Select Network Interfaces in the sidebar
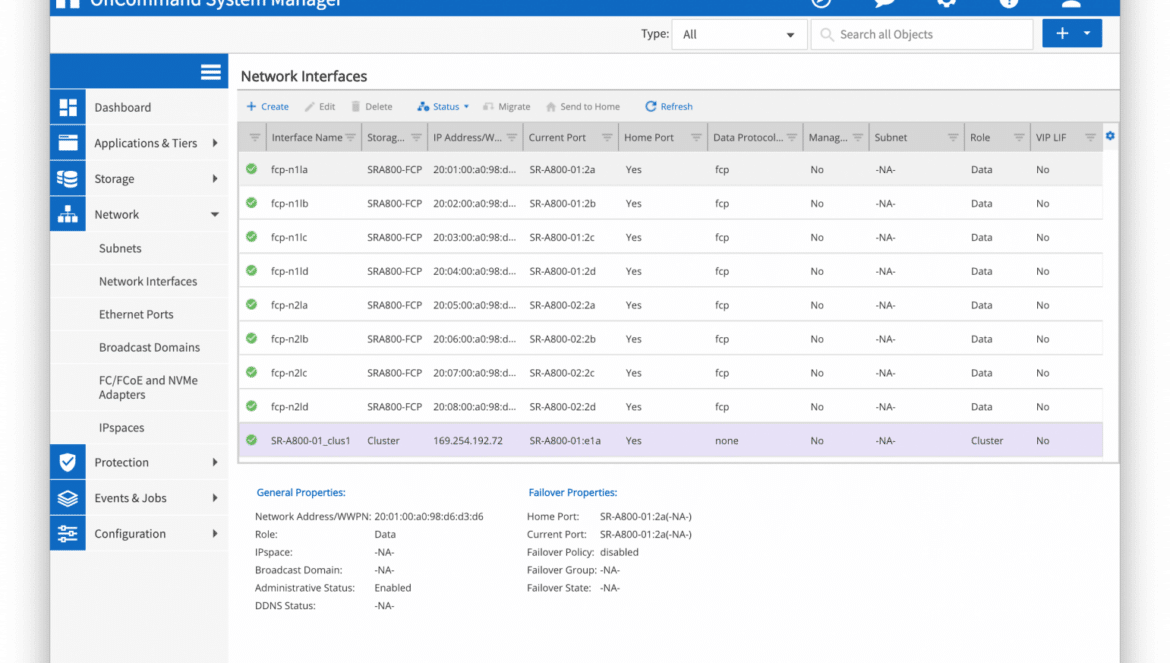This screenshot has width=1170, height=663. coord(148,281)
